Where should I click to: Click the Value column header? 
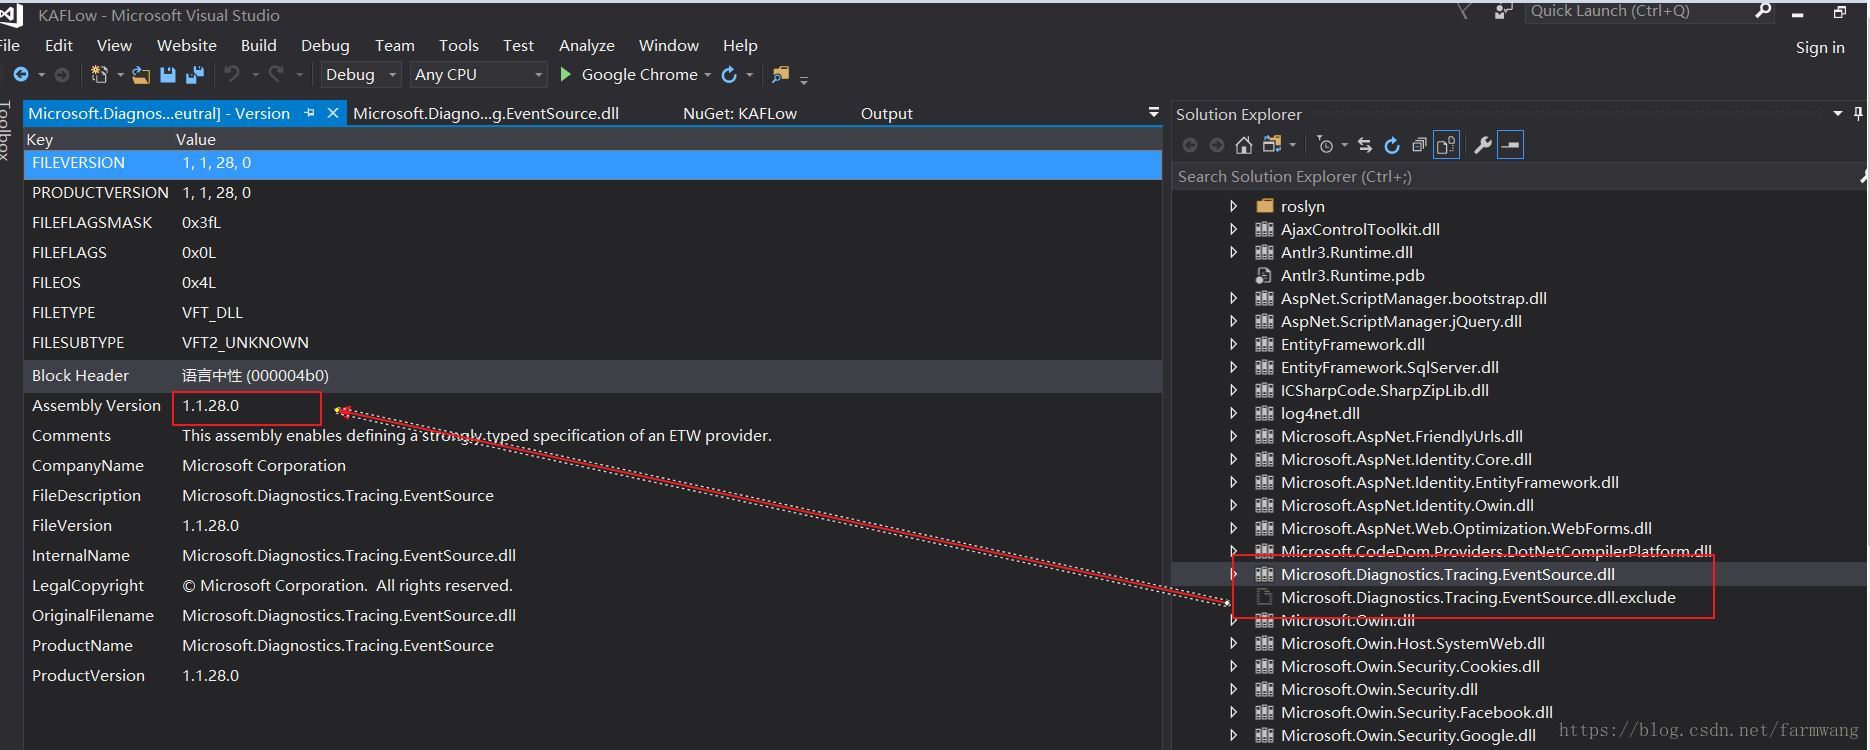click(196, 139)
